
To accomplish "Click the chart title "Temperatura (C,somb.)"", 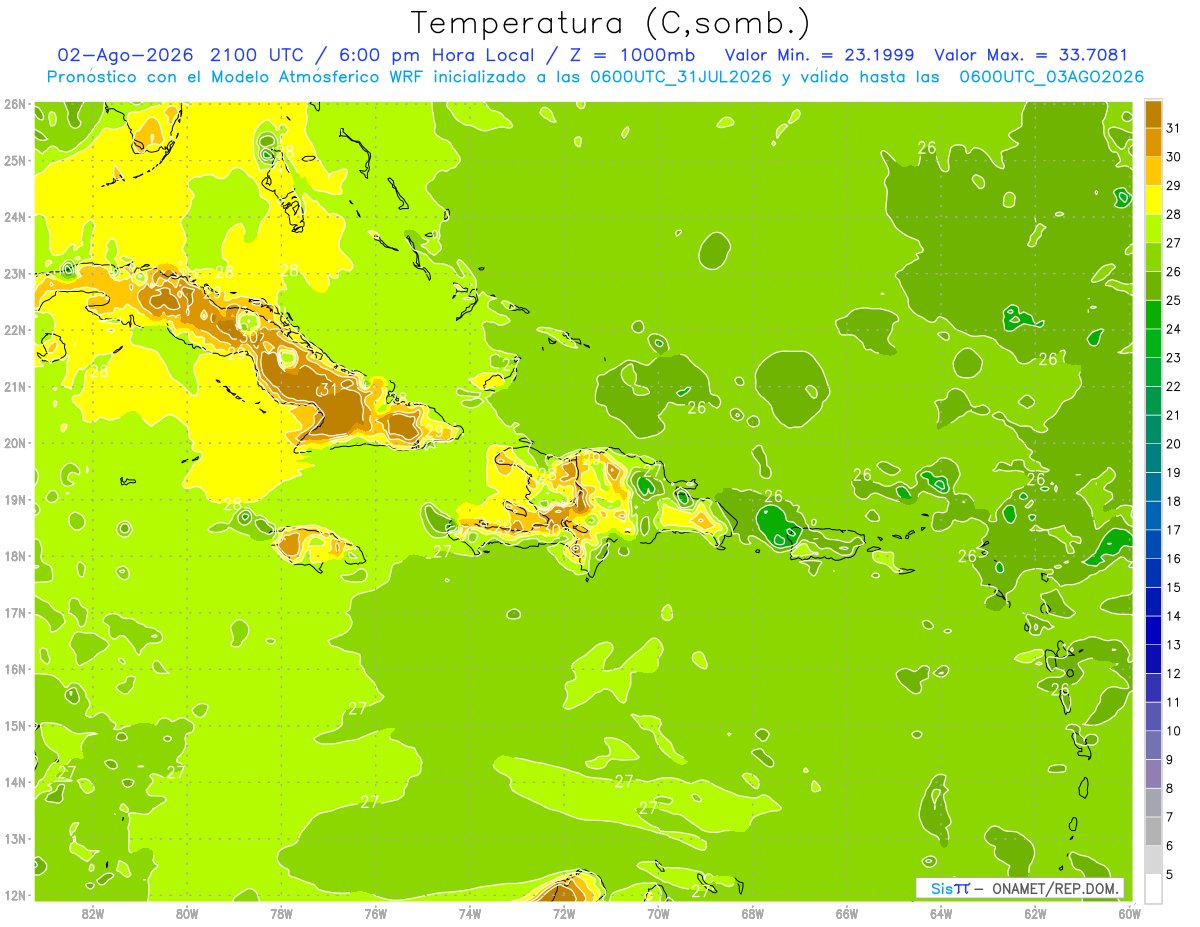I will click(x=611, y=24).
